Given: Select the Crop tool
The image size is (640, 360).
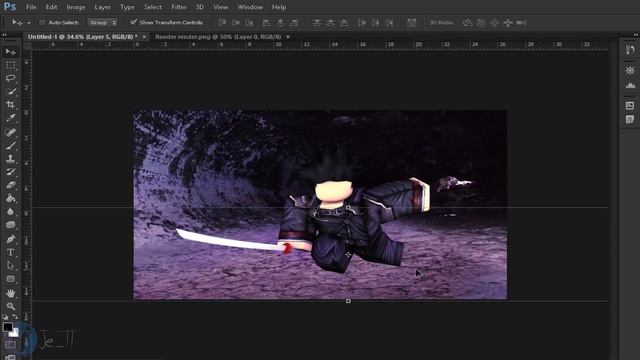Looking at the screenshot, I should pos(11,105).
